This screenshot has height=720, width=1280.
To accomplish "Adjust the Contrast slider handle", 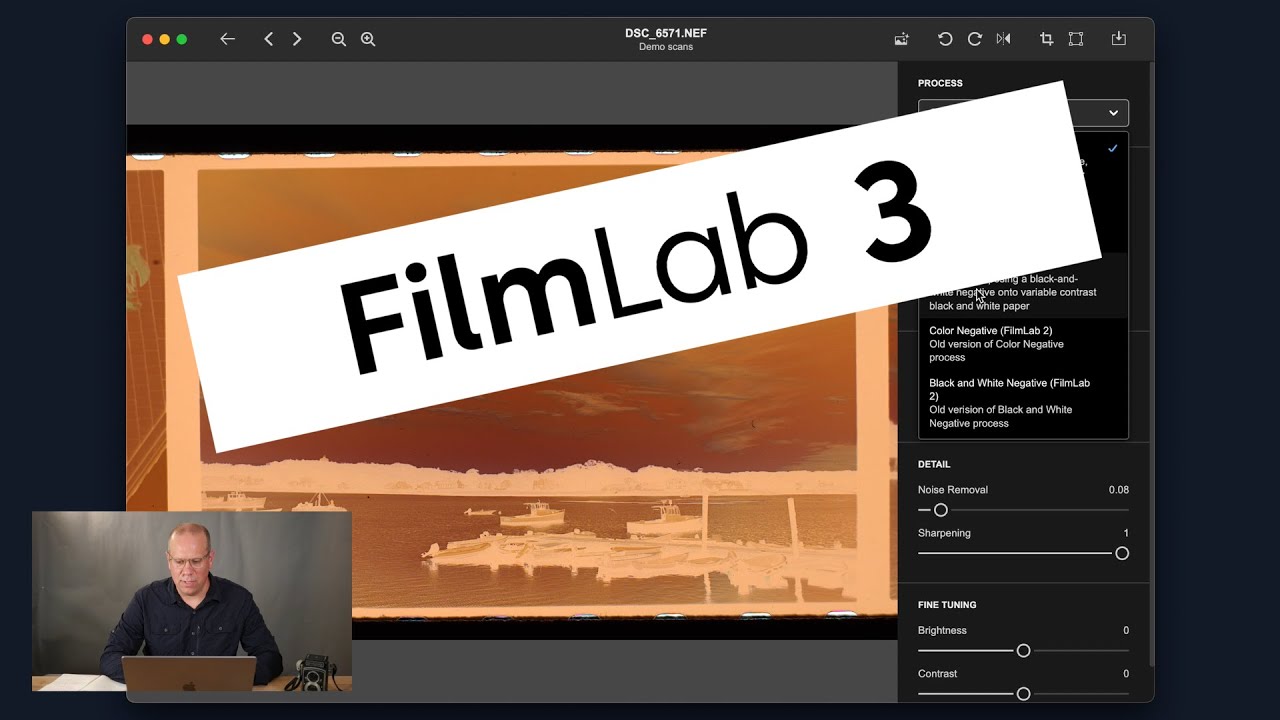I will point(1023,694).
